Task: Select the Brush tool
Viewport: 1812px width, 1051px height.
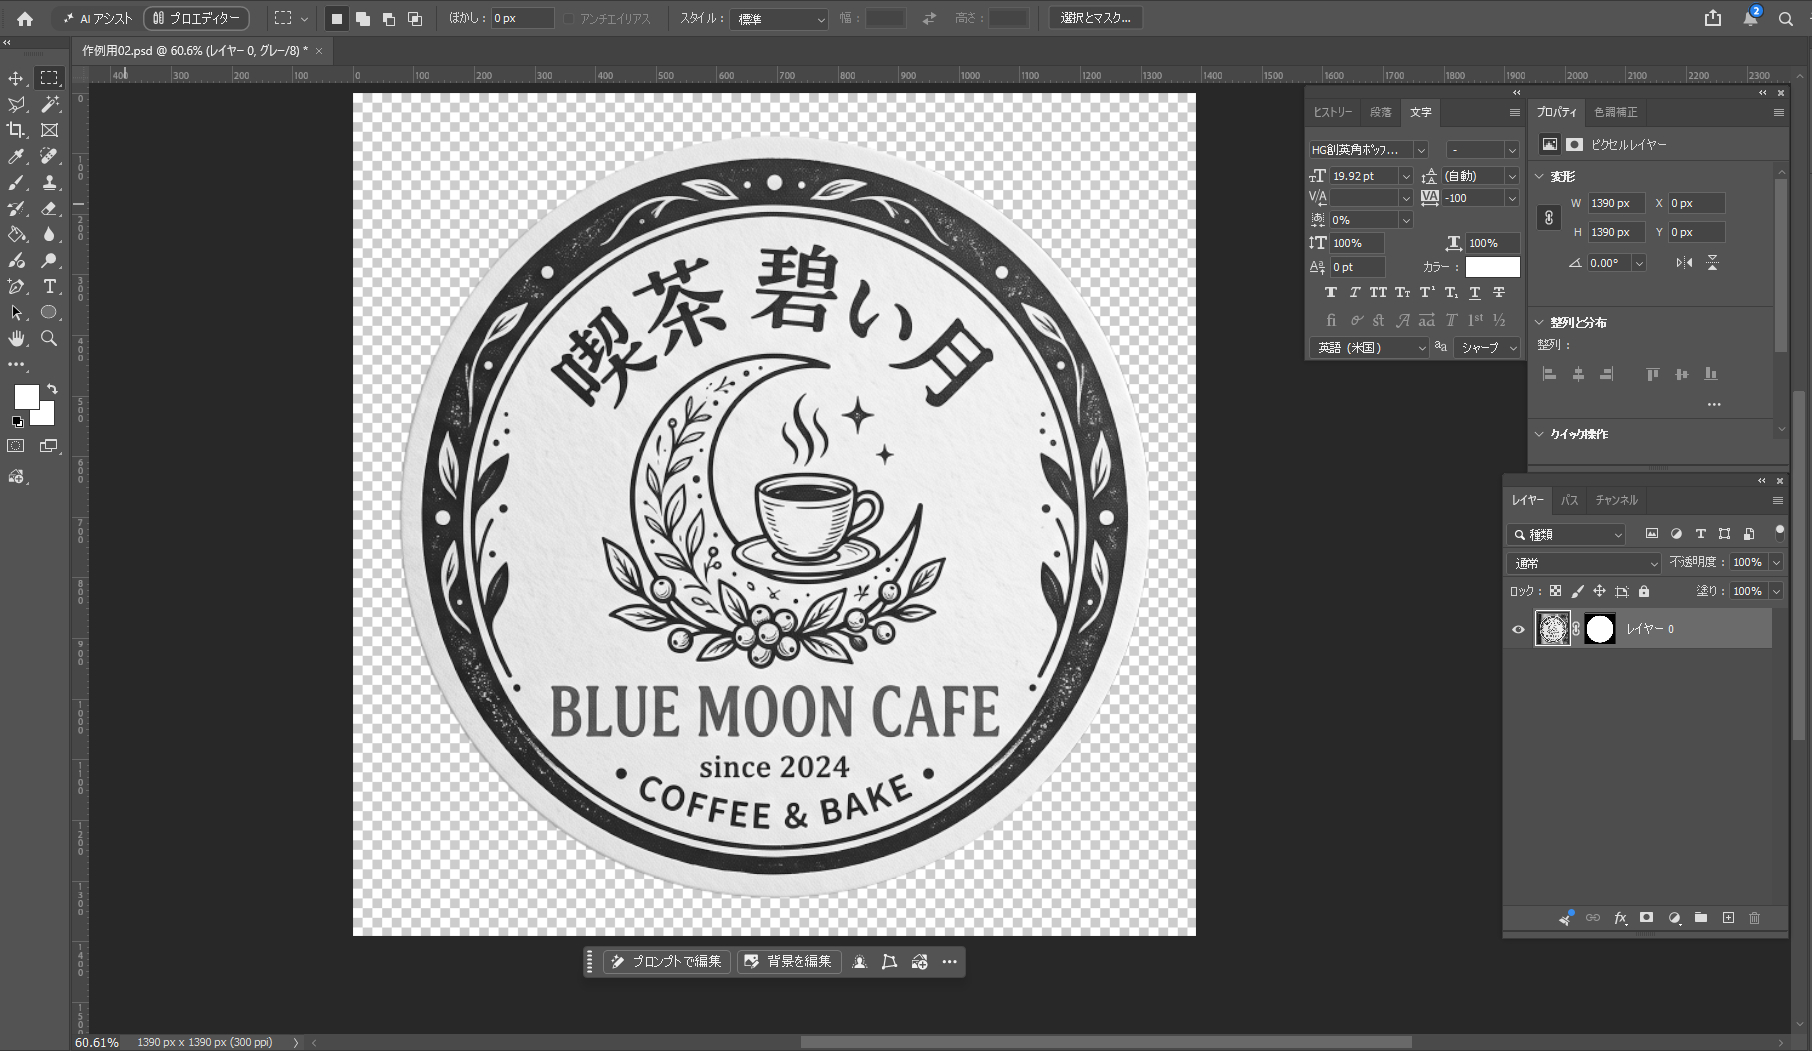Action: click(x=16, y=182)
